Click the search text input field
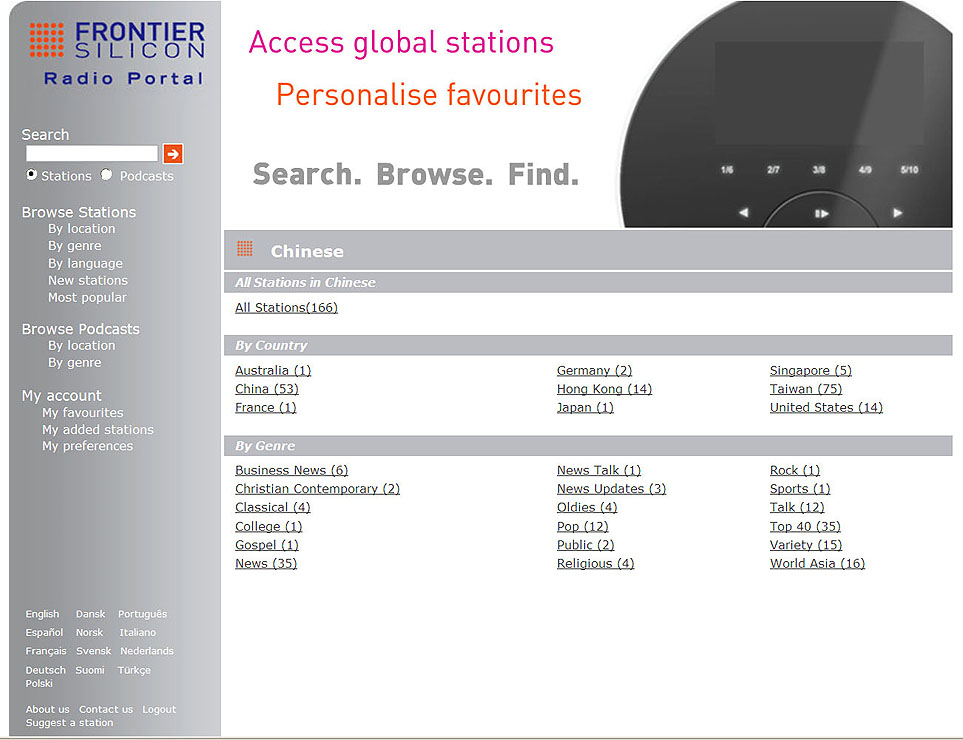Viewport: 963px width, 740px height. pos(92,154)
